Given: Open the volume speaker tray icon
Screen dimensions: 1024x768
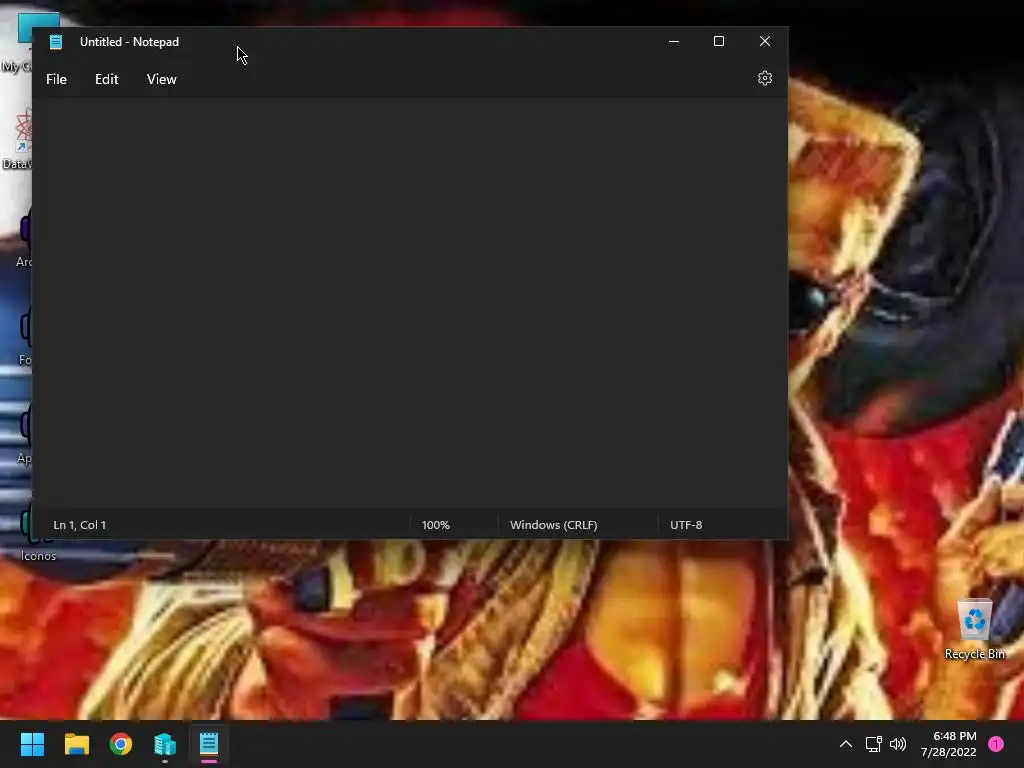Looking at the screenshot, I should tap(898, 744).
